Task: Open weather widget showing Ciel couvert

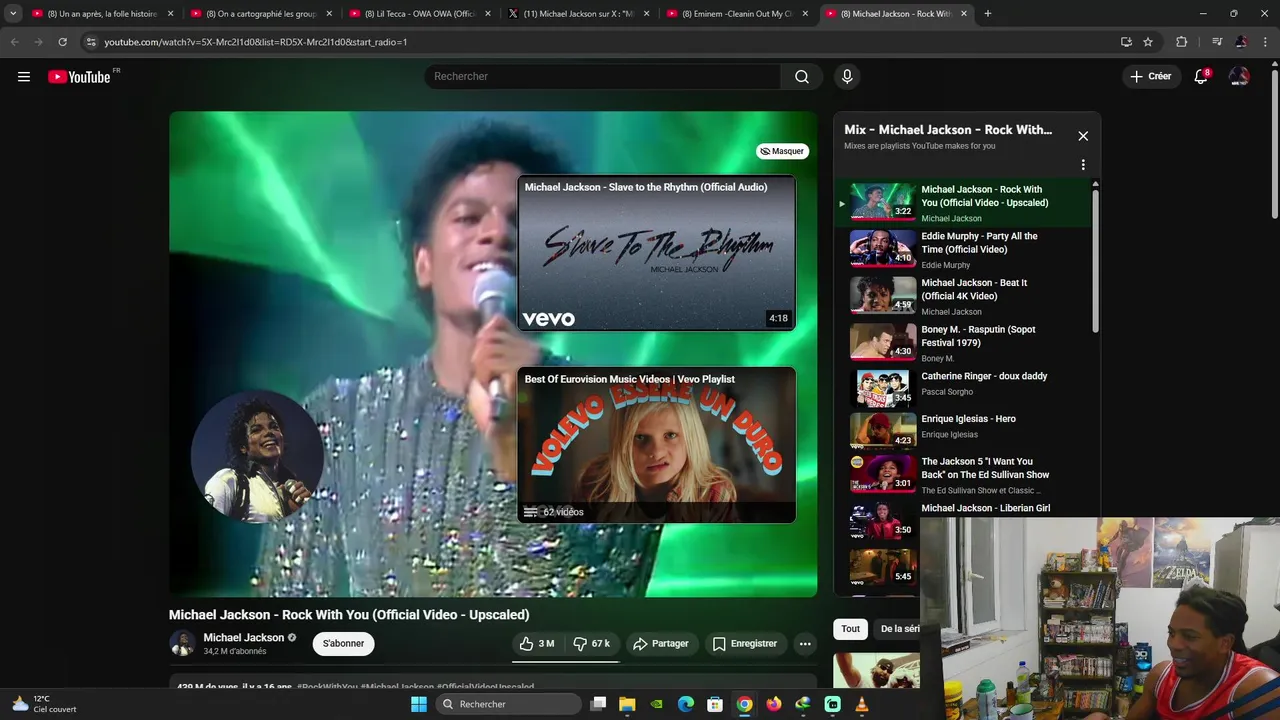Action: click(x=45, y=704)
